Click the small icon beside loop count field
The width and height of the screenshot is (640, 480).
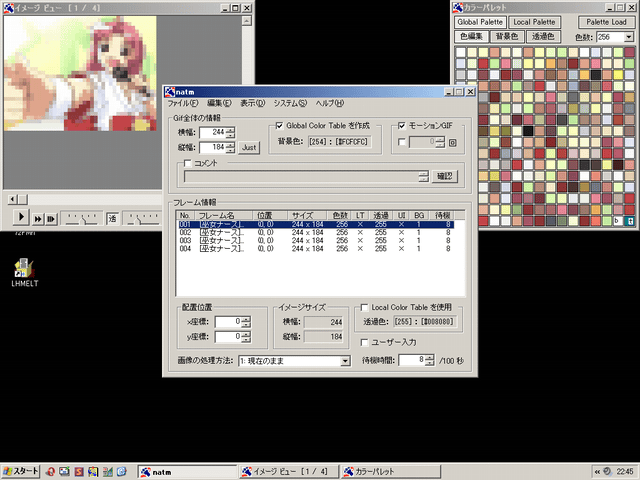pos(453,143)
